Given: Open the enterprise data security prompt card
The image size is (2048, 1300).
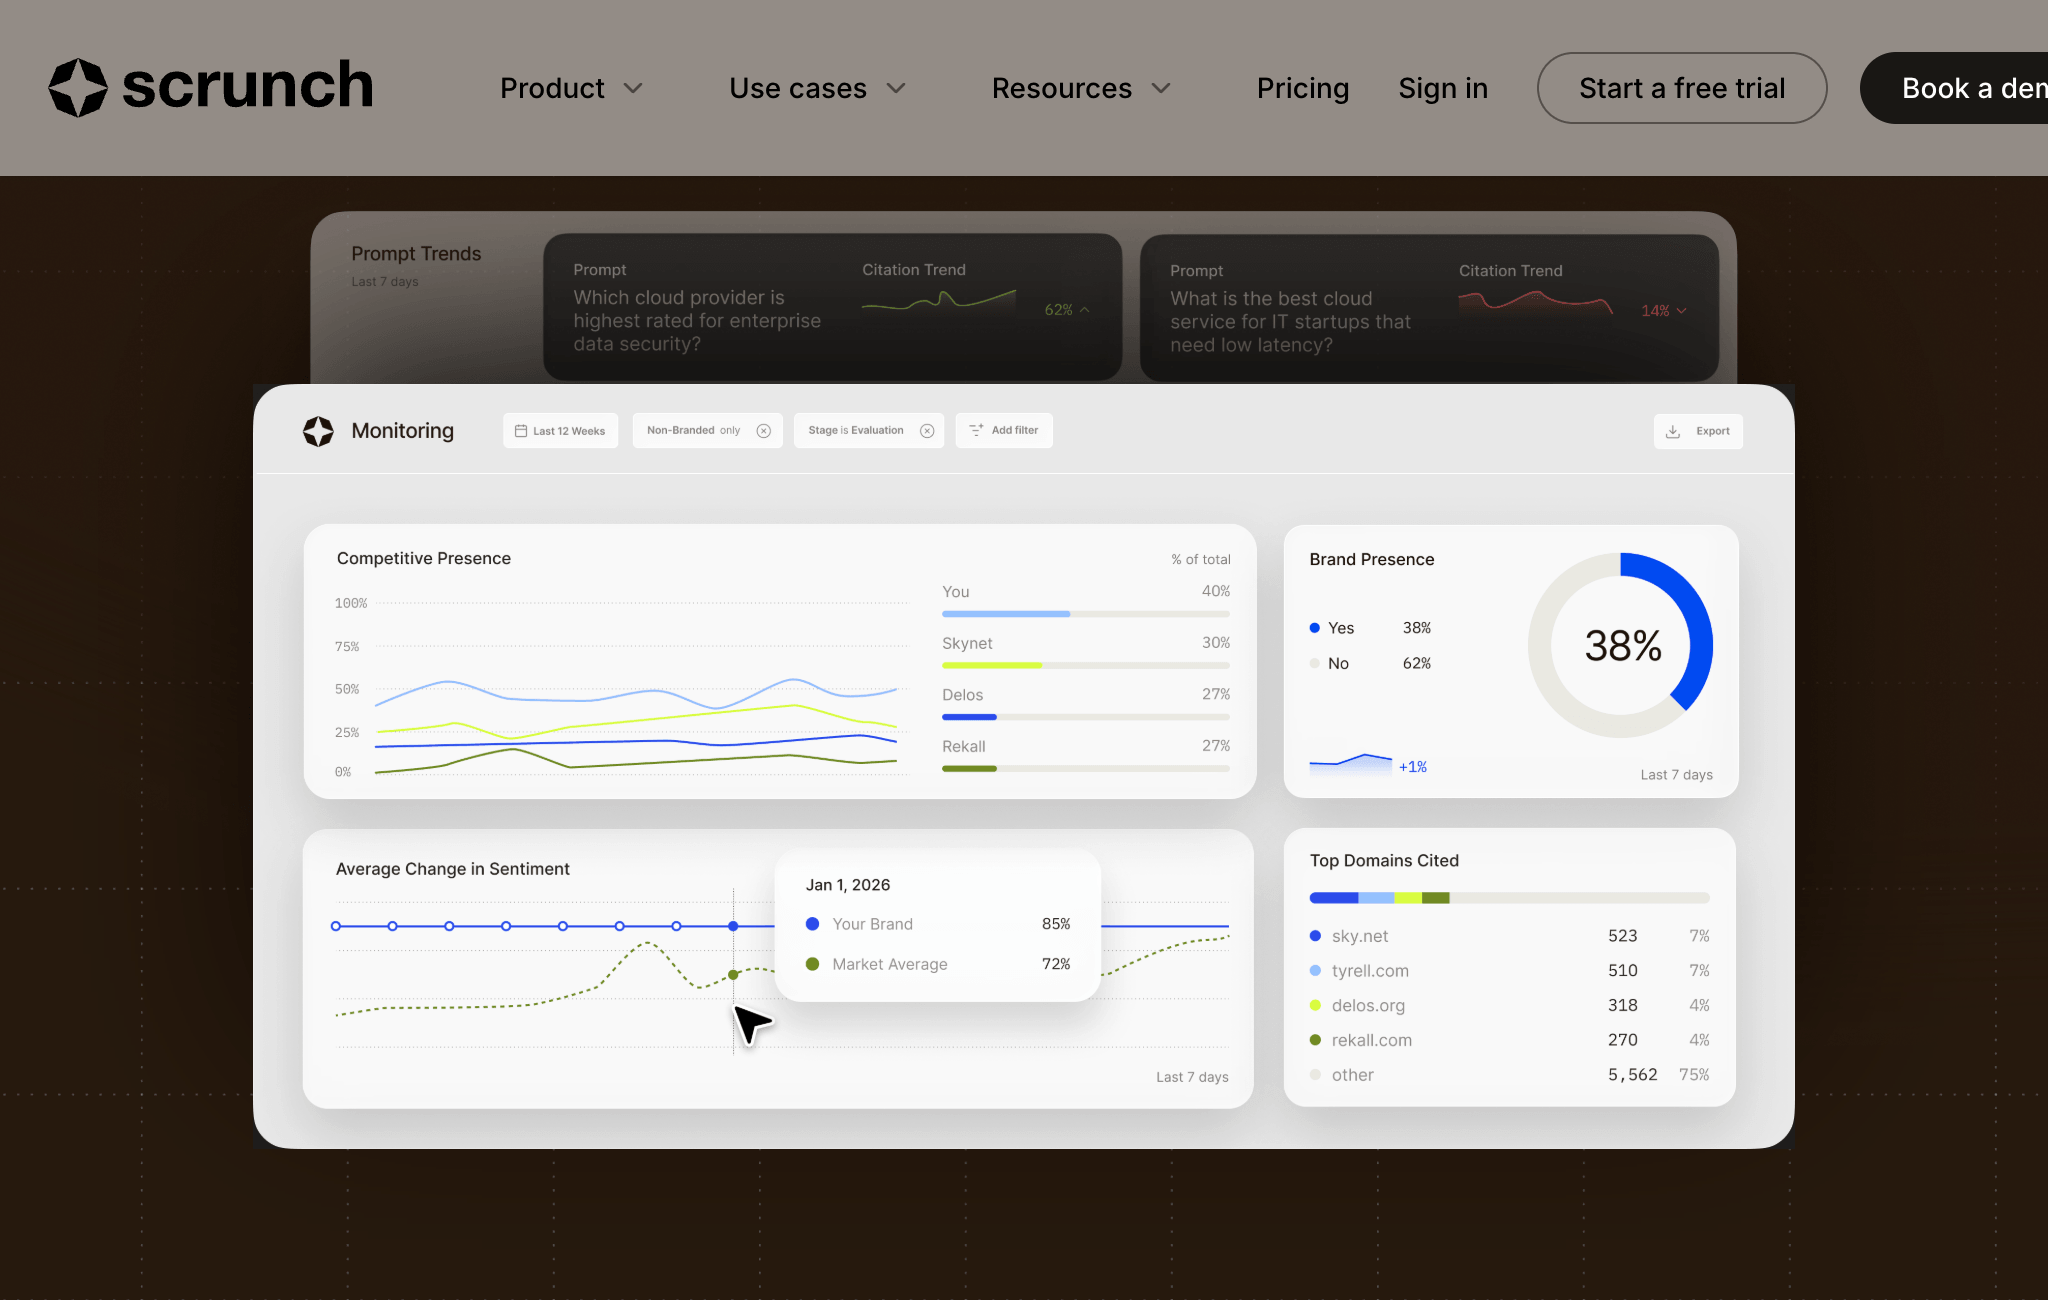Looking at the screenshot, I should [x=832, y=307].
